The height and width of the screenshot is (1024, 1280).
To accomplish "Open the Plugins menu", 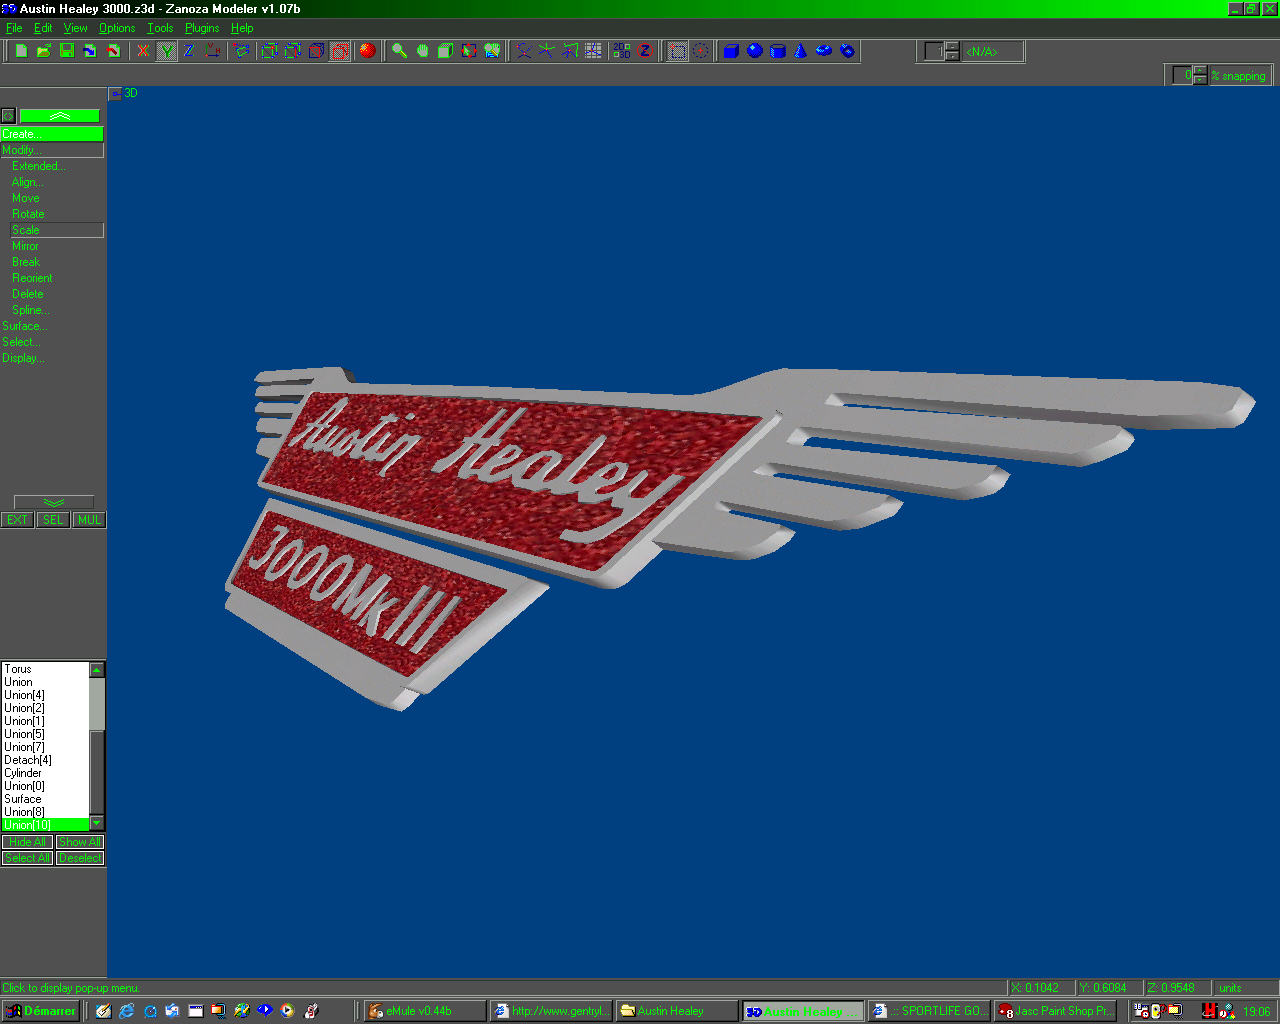I will pos(202,28).
